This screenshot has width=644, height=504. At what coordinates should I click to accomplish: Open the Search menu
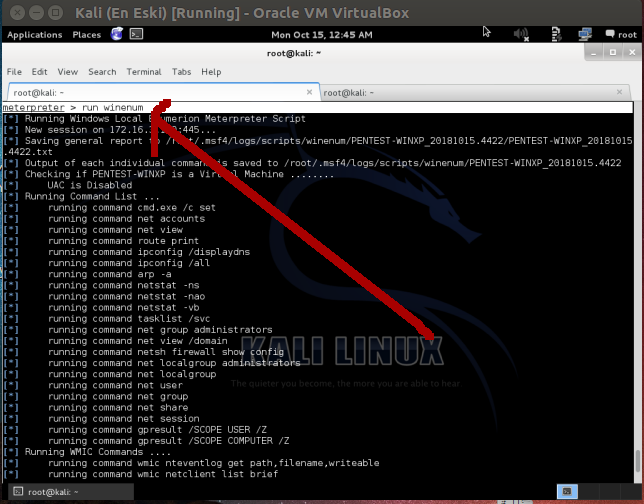tap(102, 72)
